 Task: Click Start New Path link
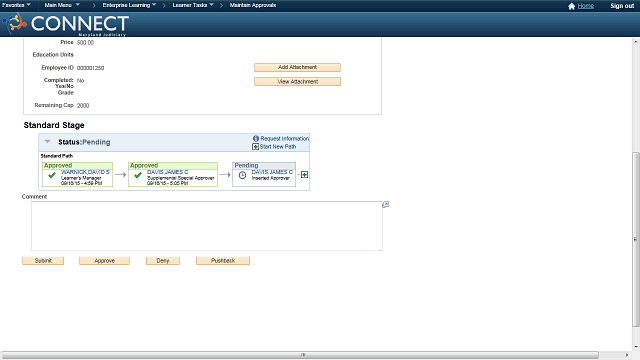278,147
